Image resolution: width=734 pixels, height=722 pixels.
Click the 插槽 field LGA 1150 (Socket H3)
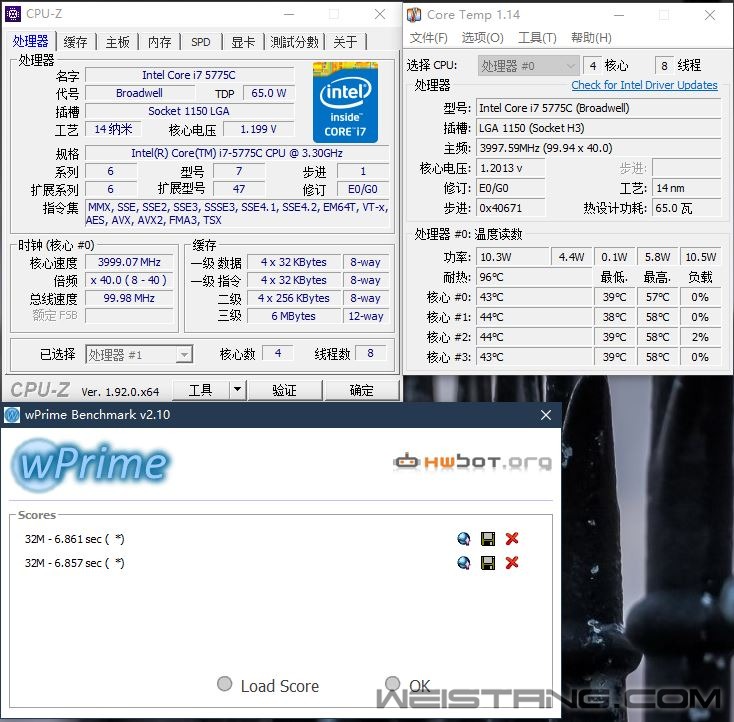tap(598, 128)
